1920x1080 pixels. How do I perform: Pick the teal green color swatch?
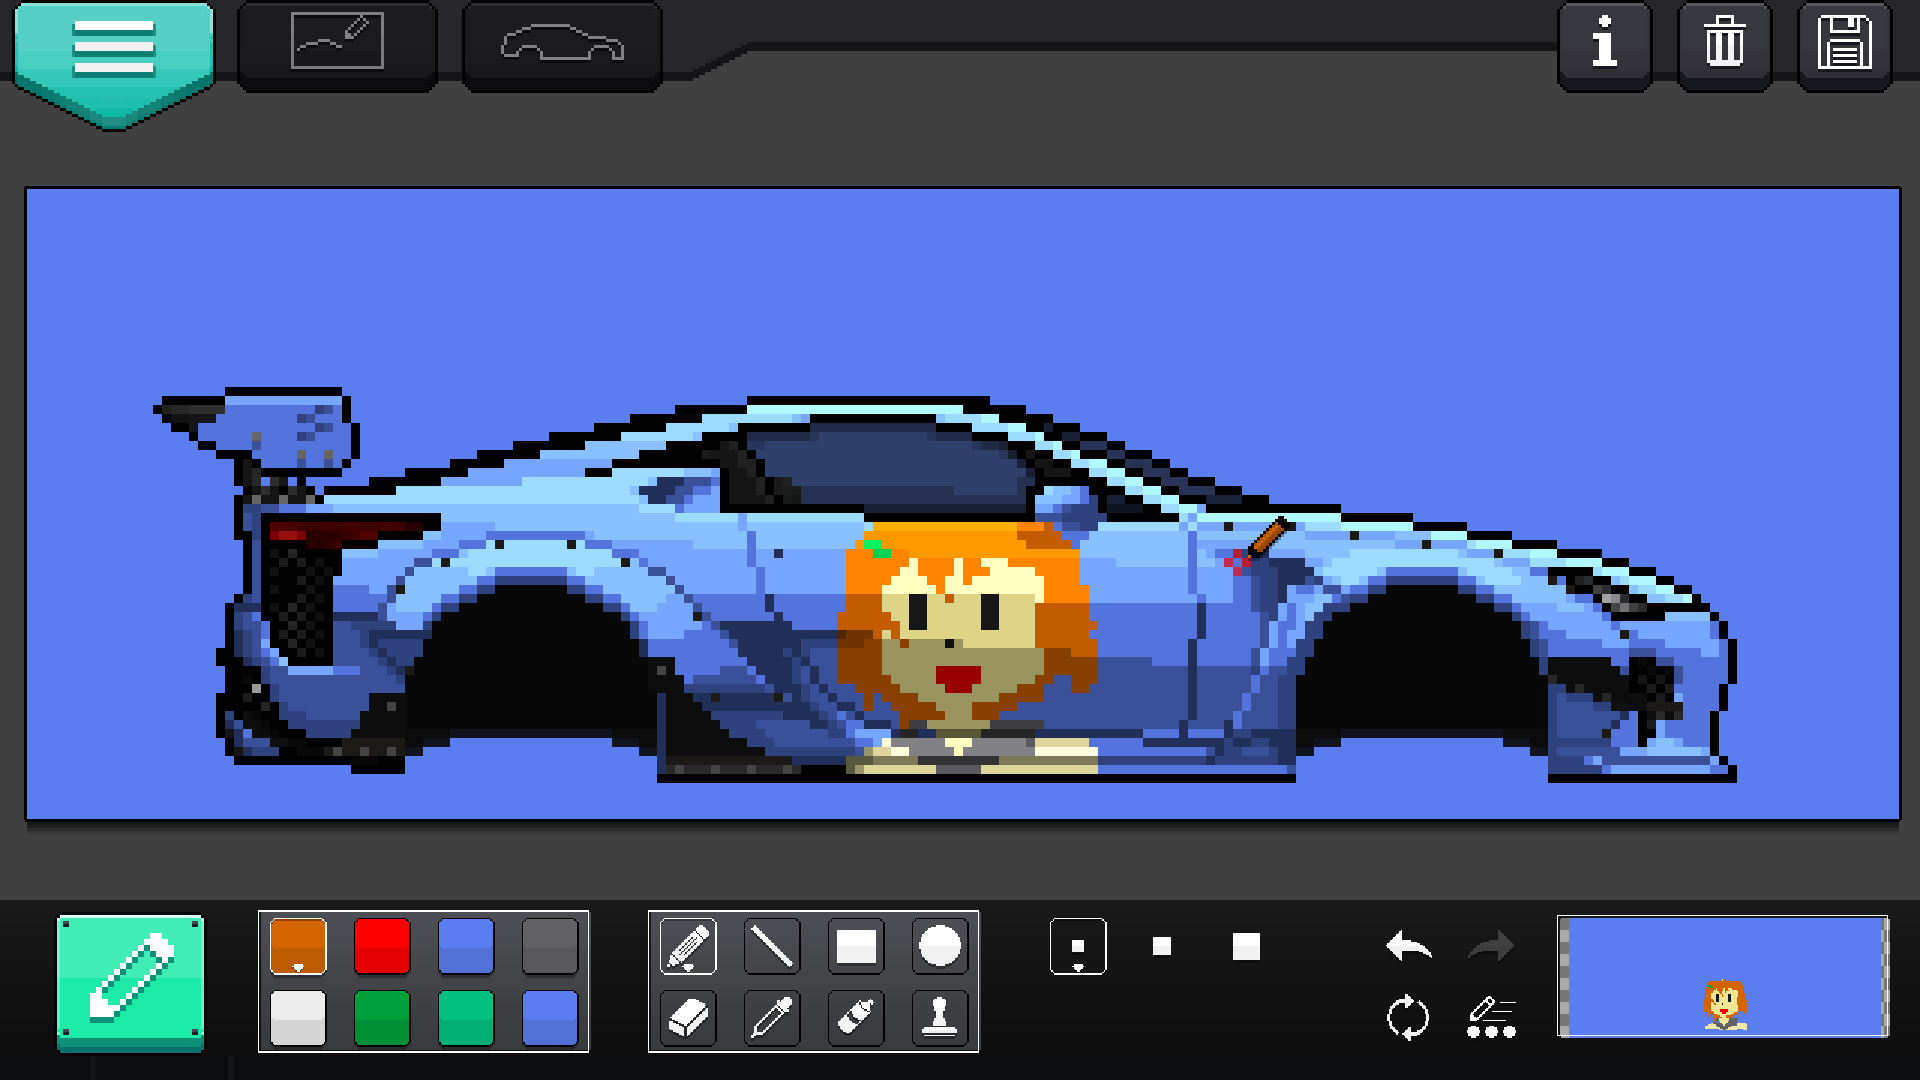tap(466, 1018)
